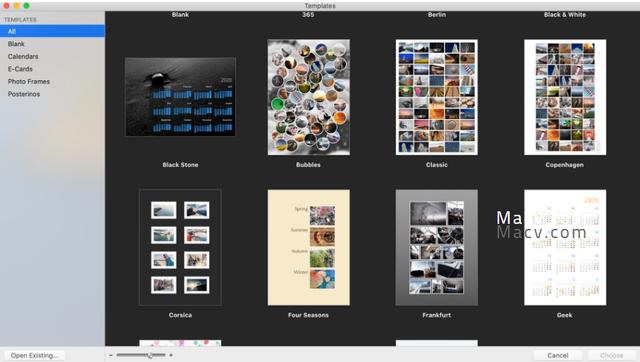Click the Frankfurt label

[x=436, y=315]
